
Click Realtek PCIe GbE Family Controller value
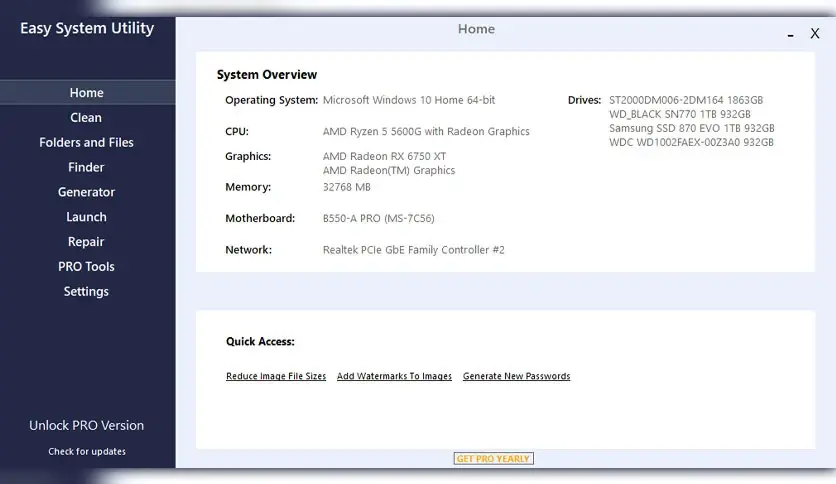tap(413, 250)
